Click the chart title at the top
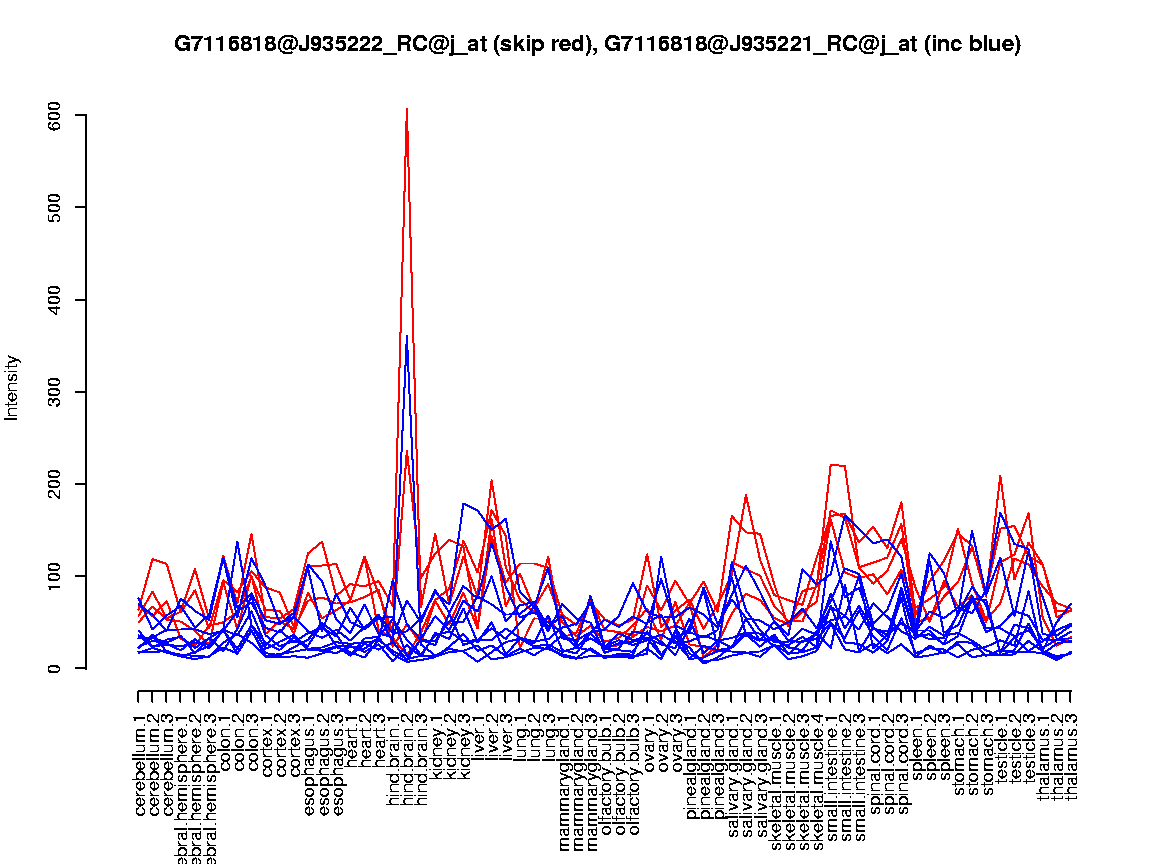 (x=597, y=44)
